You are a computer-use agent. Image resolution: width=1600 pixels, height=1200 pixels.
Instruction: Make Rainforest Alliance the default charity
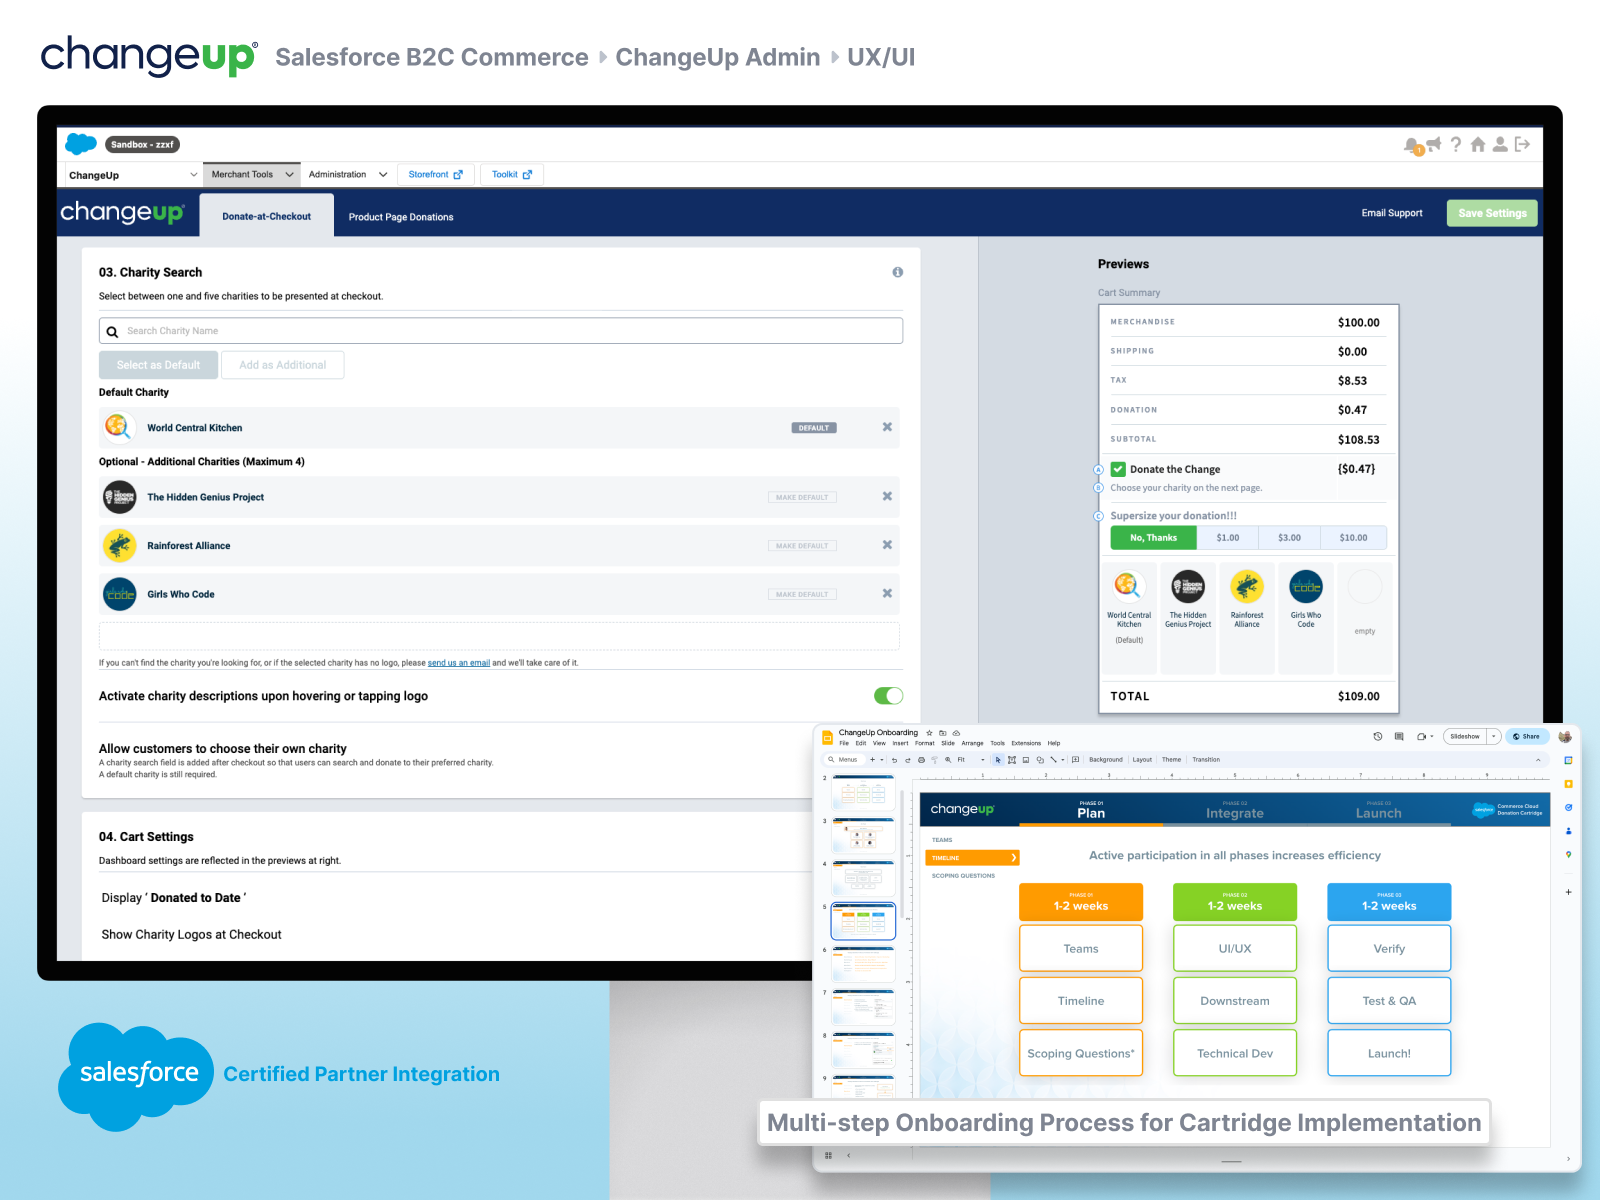[802, 546]
